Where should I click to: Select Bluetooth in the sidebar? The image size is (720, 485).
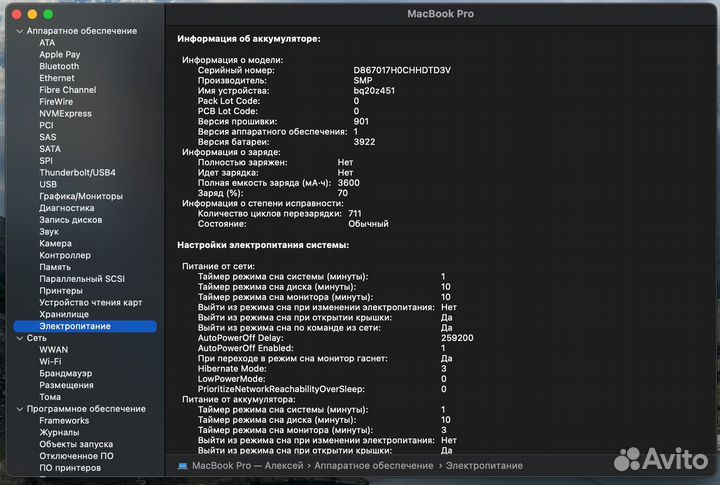(59, 66)
